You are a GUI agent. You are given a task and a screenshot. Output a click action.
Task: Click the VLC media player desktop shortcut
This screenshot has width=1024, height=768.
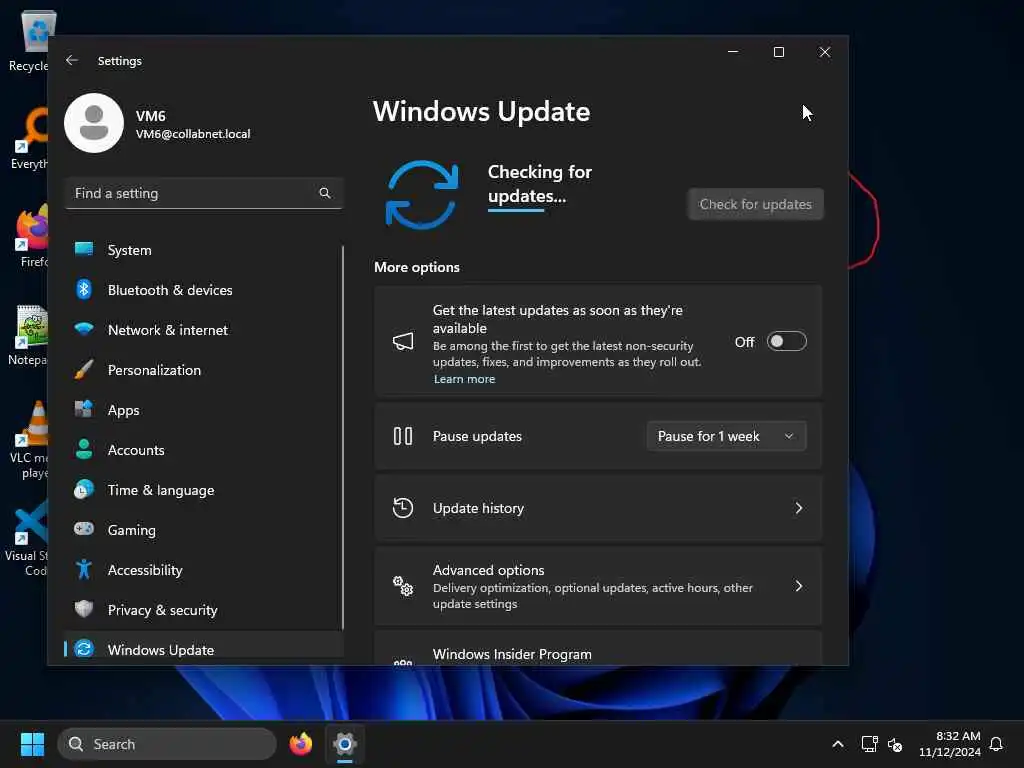(29, 440)
